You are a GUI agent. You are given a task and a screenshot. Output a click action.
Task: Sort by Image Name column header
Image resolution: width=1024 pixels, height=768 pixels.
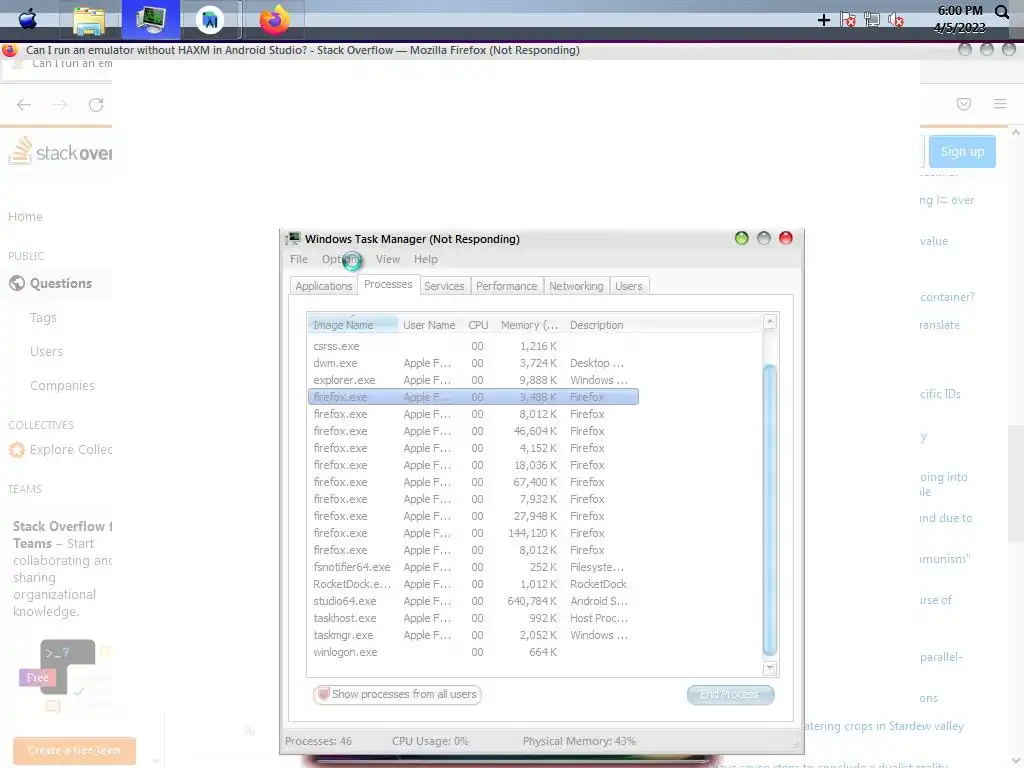tap(352, 325)
